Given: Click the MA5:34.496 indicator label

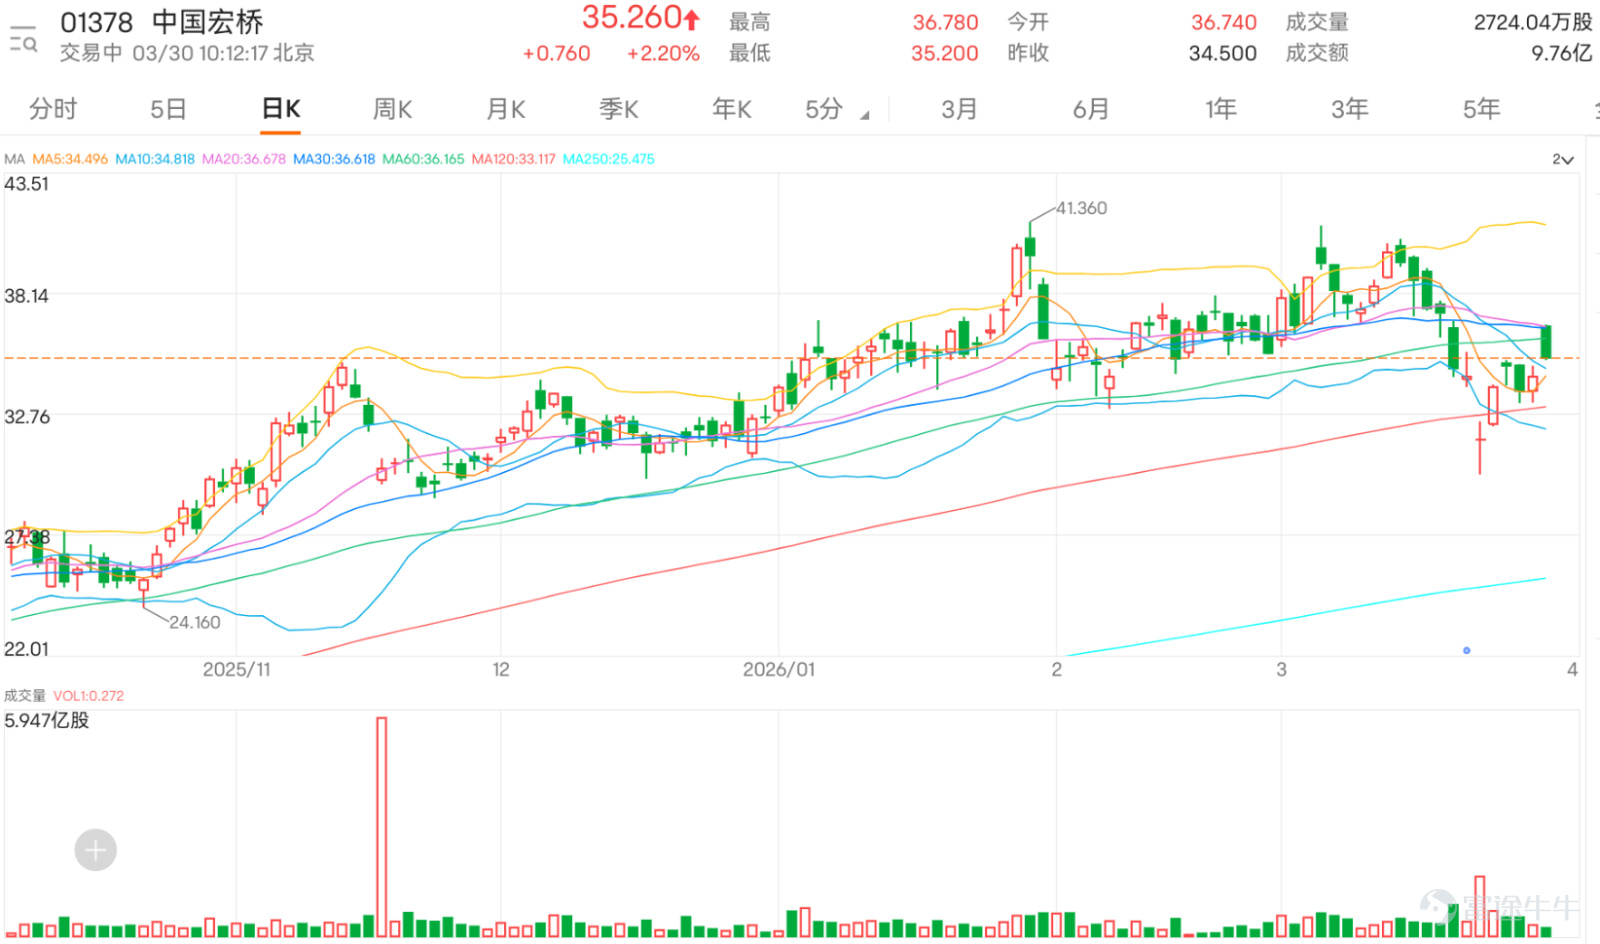Looking at the screenshot, I should point(70,159).
